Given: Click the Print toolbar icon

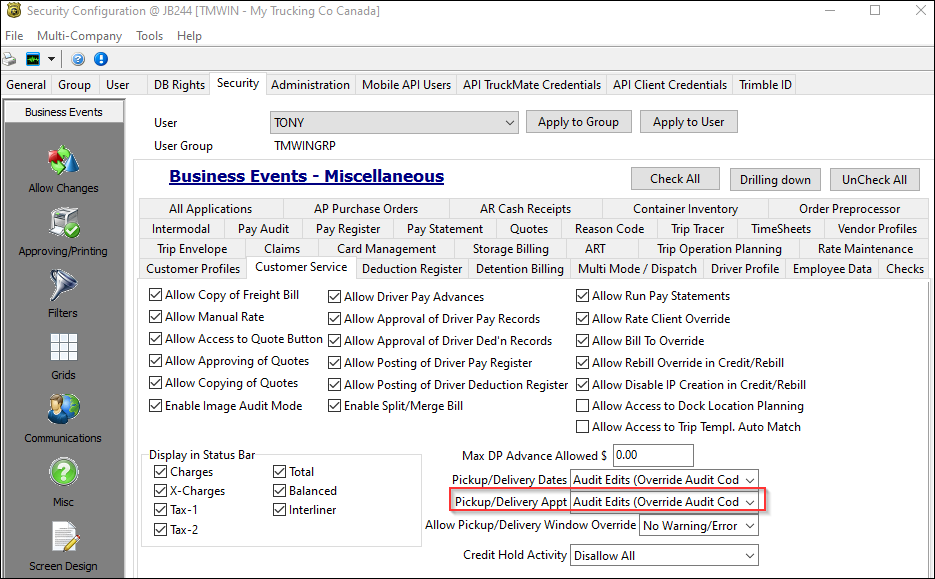Looking at the screenshot, I should pos(10,58).
